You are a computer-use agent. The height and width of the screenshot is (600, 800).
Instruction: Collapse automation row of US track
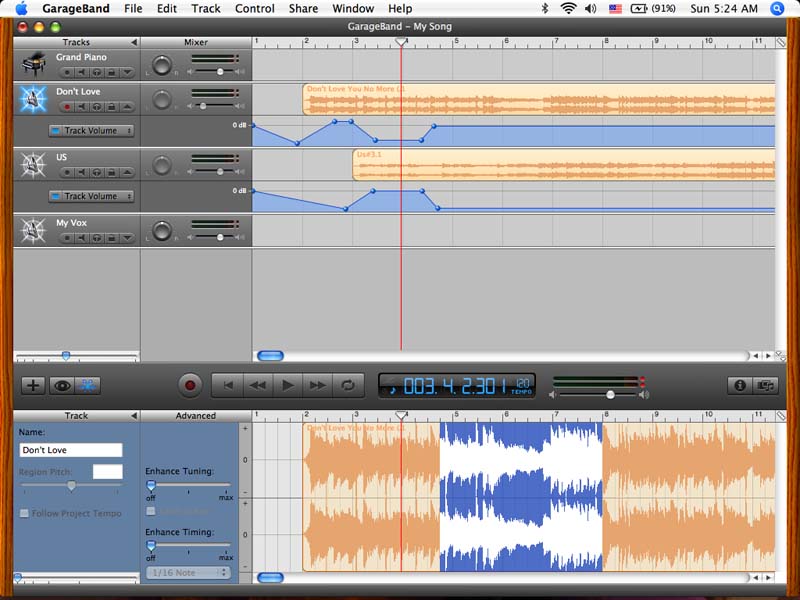click(127, 172)
